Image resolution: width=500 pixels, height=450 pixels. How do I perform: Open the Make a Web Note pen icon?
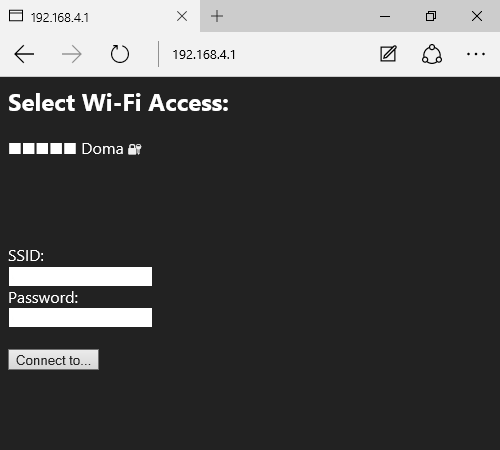388,54
